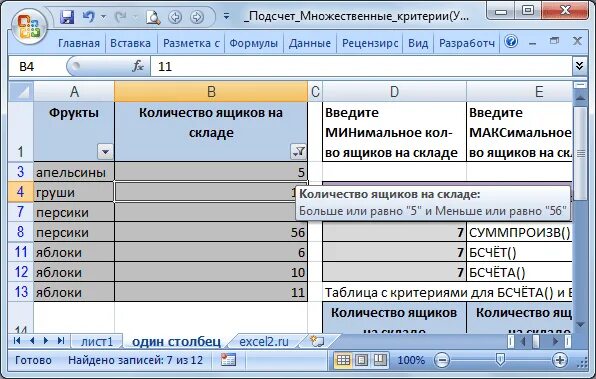Select column E header

point(520,92)
